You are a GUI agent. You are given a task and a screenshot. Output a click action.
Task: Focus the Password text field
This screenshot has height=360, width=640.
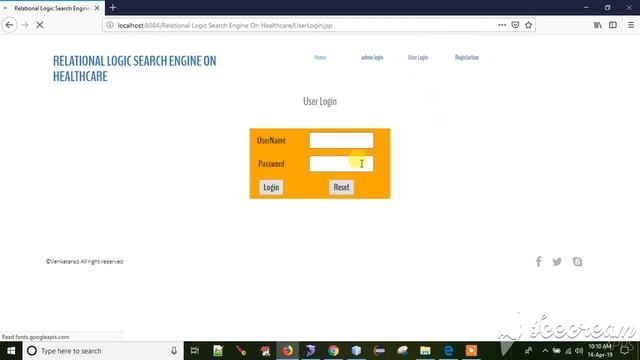pos(341,164)
